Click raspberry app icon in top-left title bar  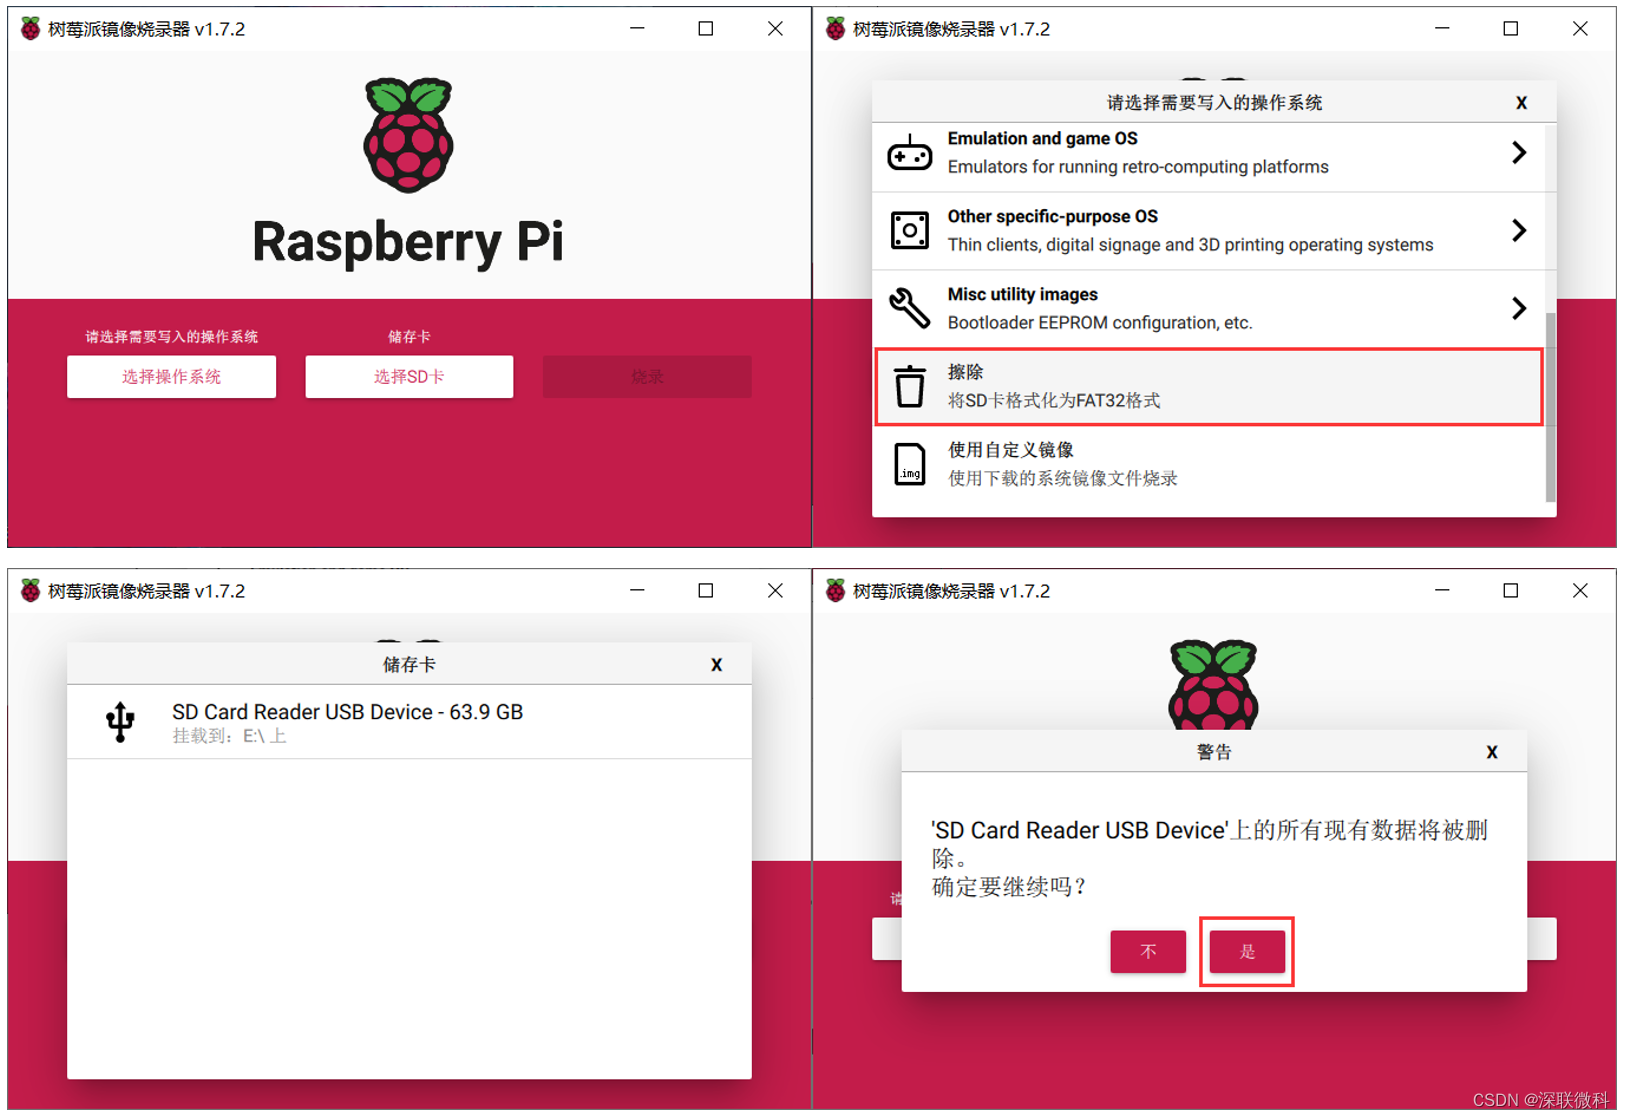coord(30,29)
